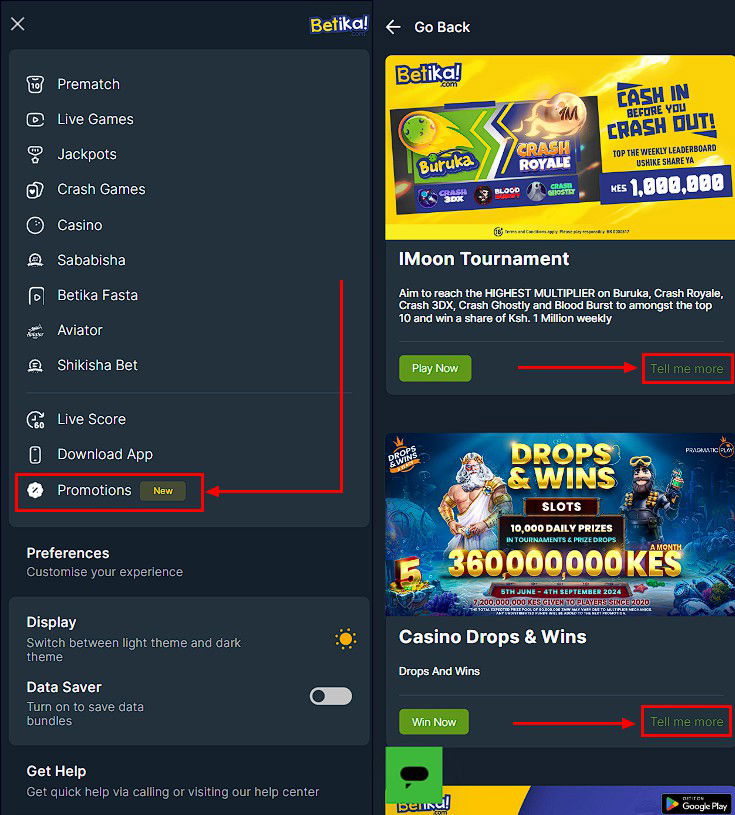This screenshot has height=815, width=735.
Task: Go back using the arrow
Action: coord(393,27)
